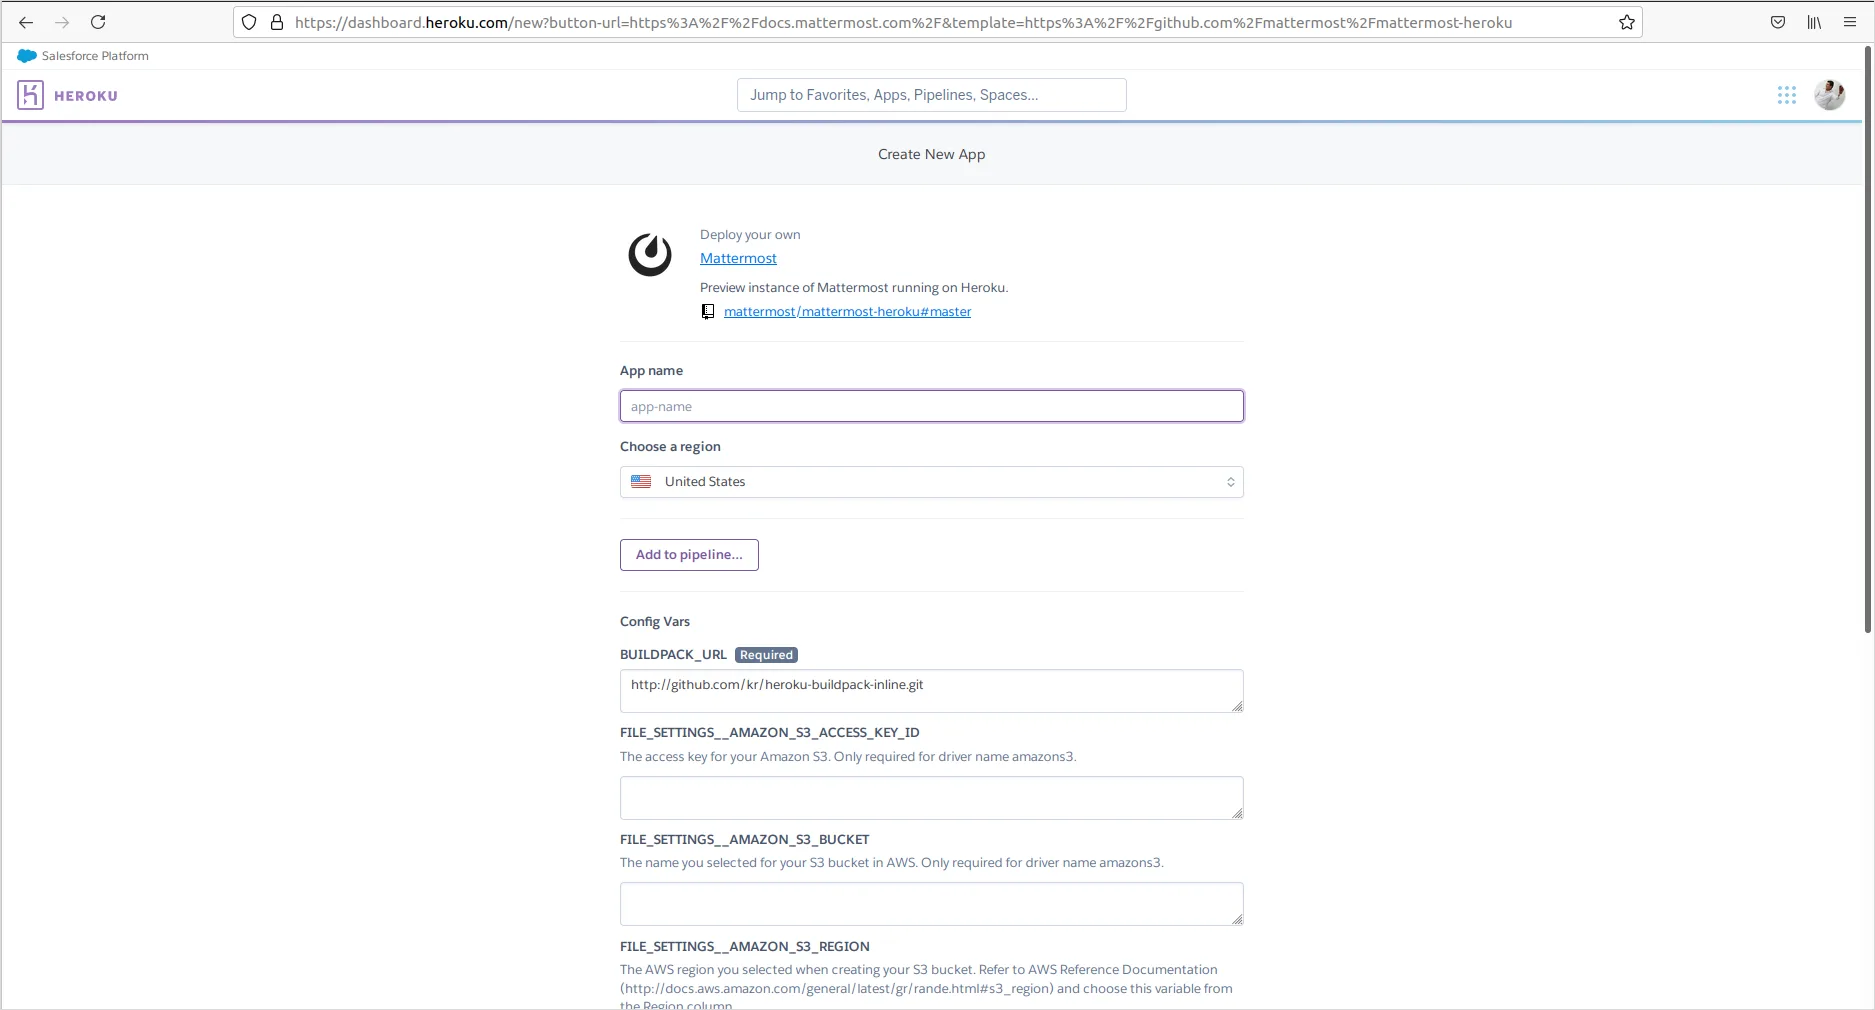This screenshot has height=1010, width=1875.
Task: Click the Salesforce Platform label
Action: pyautogui.click(x=95, y=56)
